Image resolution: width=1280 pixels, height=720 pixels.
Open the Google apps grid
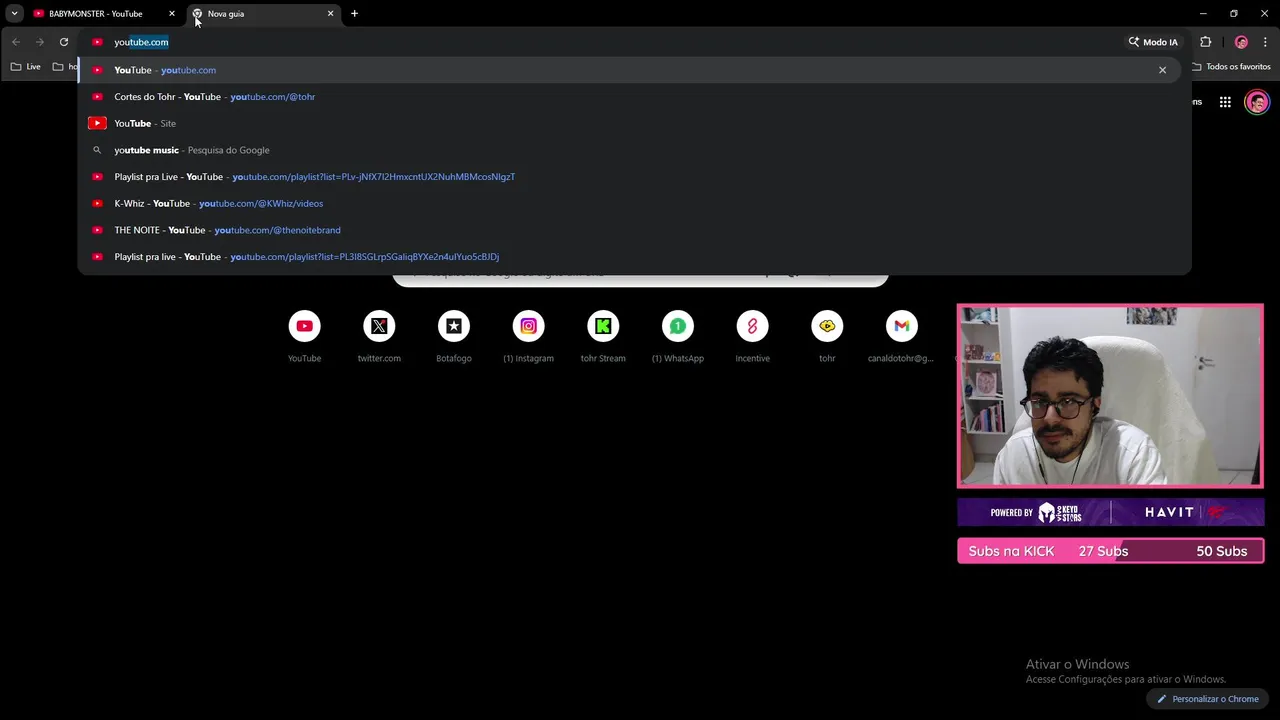coord(1225,102)
